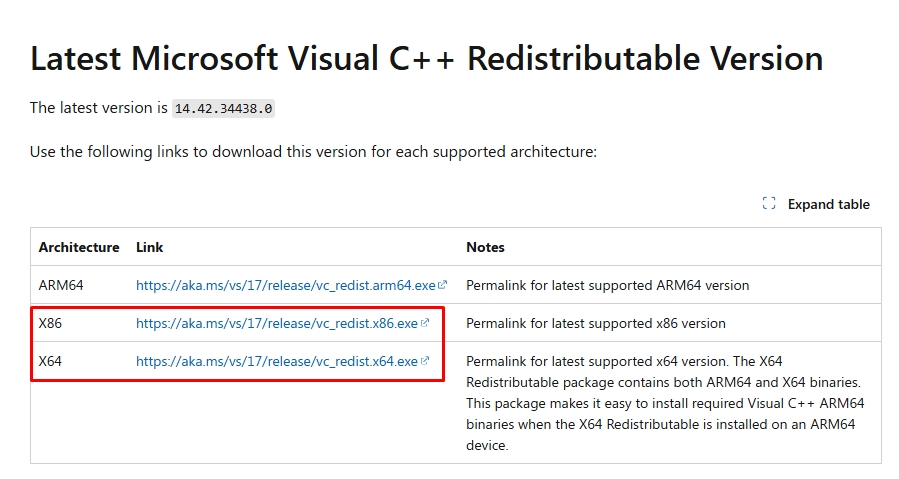899x479 pixels.
Task: Click the ARM64 permalink note text
Action: pyautogui.click(x=608, y=285)
